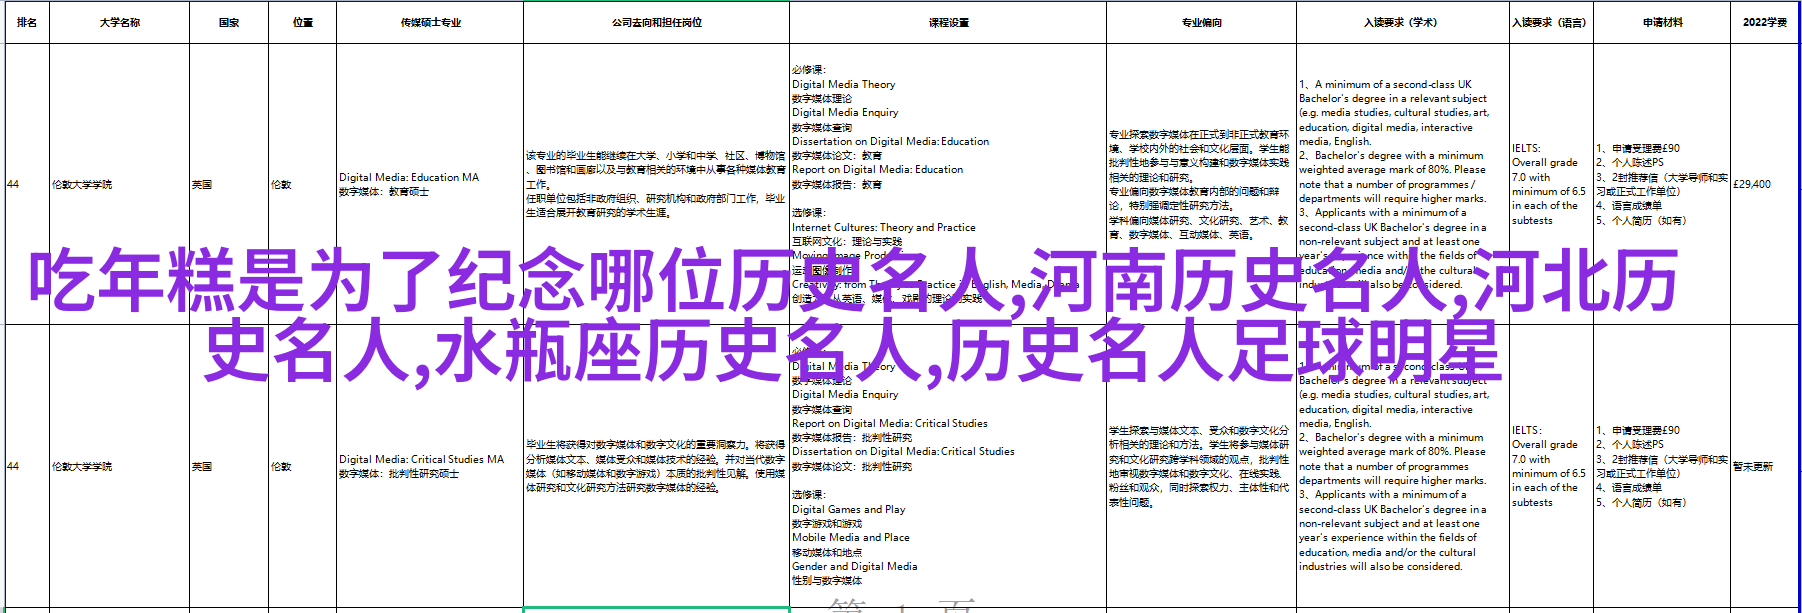Viewport: 1802px width, 613px height.
Task: Click the Digital Media: Critical Studies MA cell
Action: click(429, 466)
